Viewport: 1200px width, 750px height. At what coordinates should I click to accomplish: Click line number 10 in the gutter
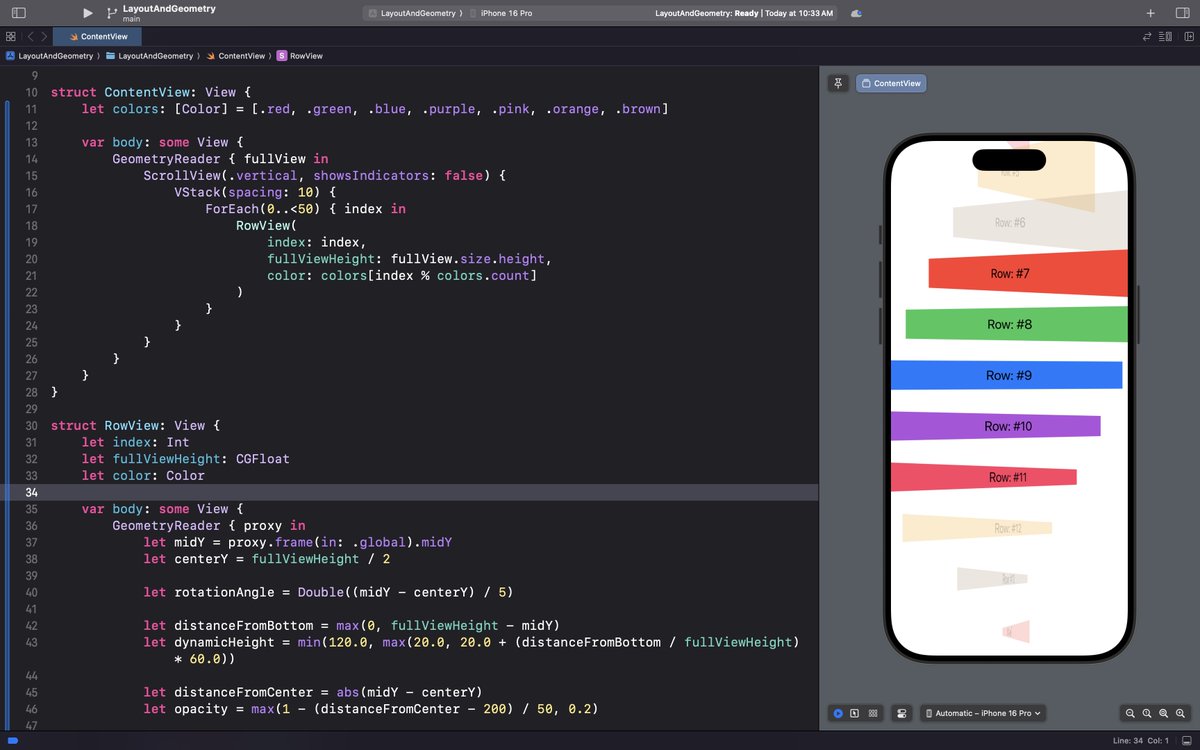31,92
